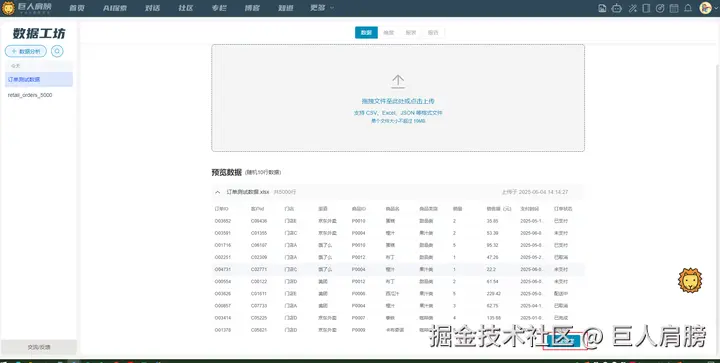Click the search icon beside 数据分析

tap(57, 51)
